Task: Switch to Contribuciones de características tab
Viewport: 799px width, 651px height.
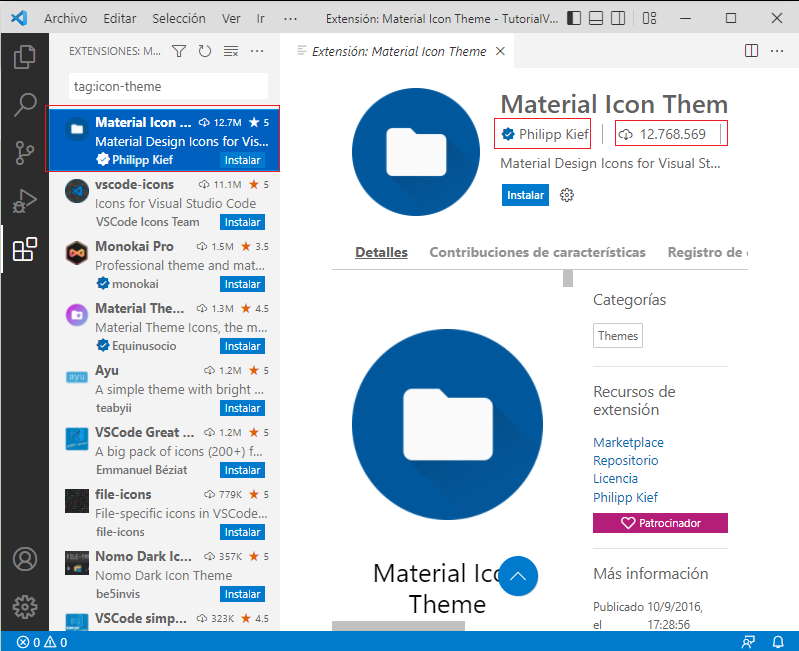Action: click(537, 252)
